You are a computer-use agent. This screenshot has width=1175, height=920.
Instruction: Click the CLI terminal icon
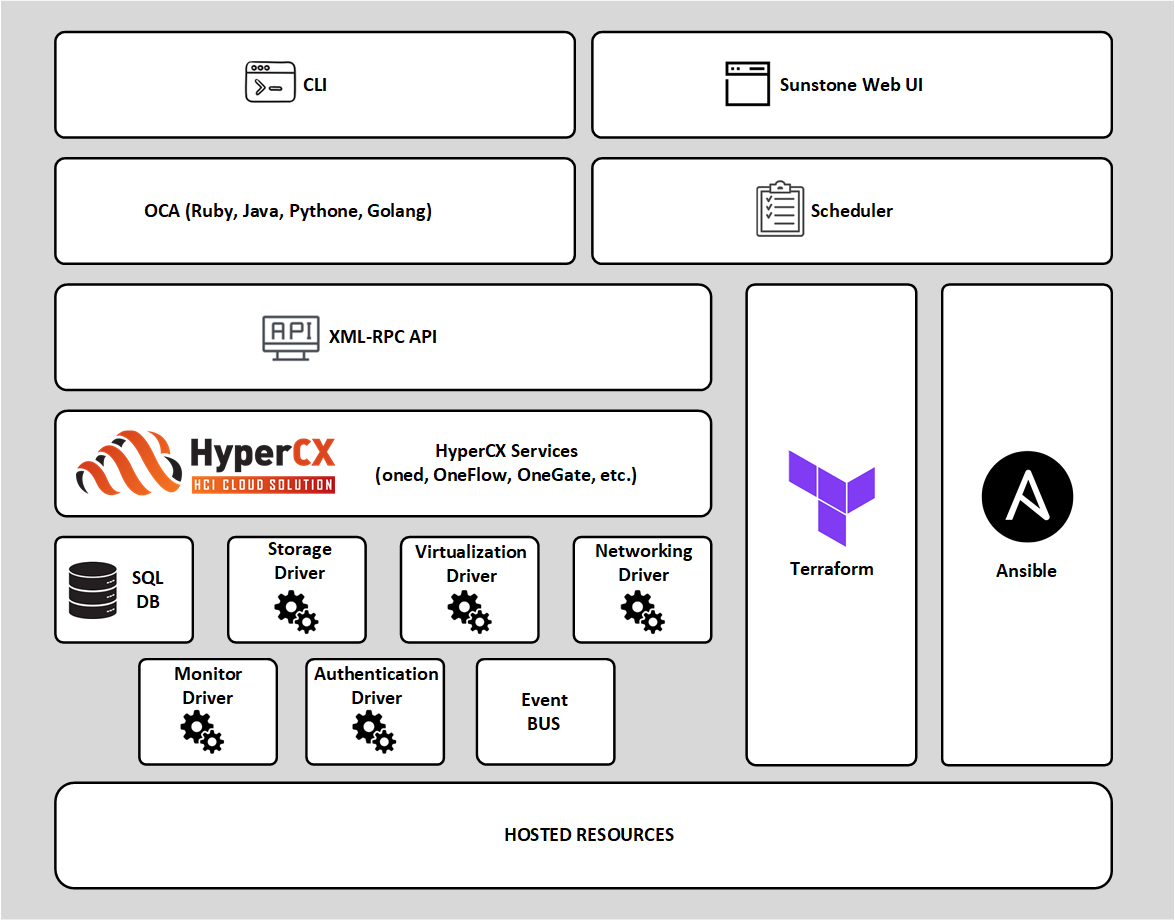[270, 82]
